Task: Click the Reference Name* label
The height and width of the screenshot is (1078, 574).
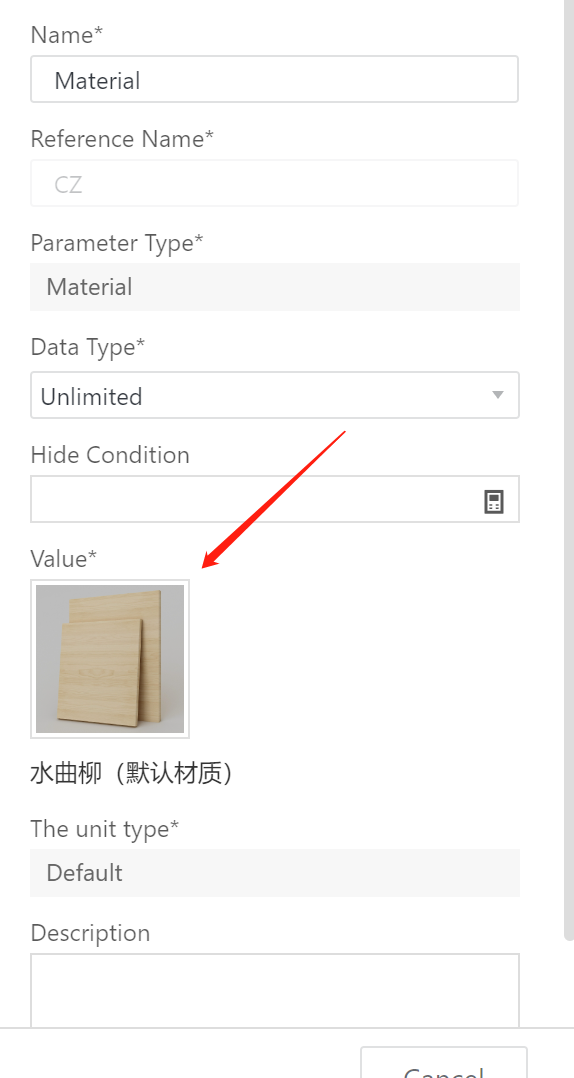Action: point(122,139)
